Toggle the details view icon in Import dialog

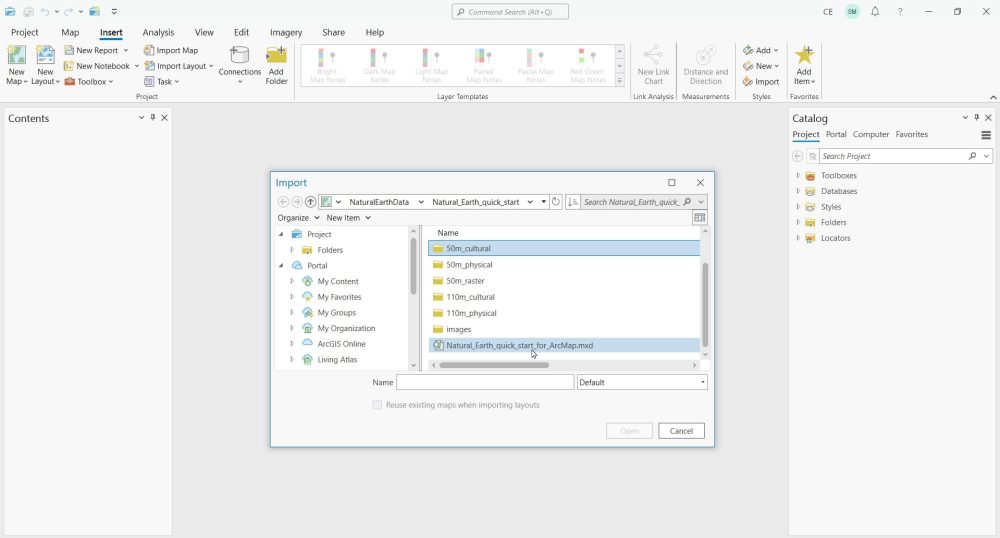coord(700,218)
